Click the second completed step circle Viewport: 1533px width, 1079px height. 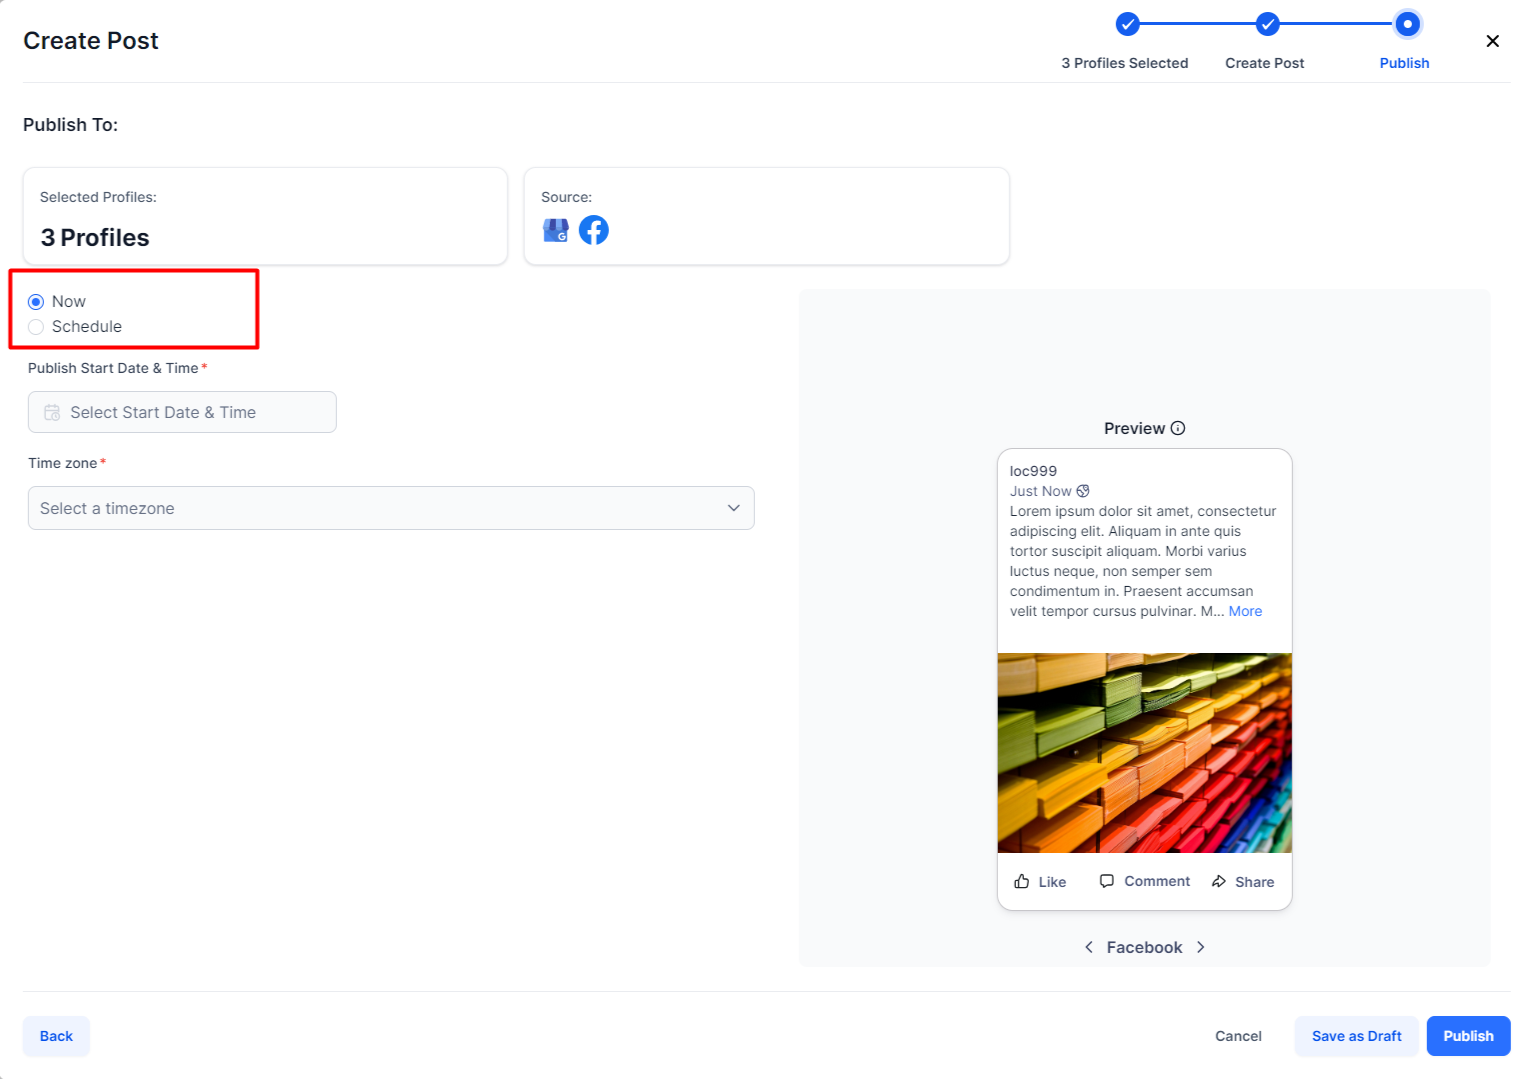tap(1268, 24)
